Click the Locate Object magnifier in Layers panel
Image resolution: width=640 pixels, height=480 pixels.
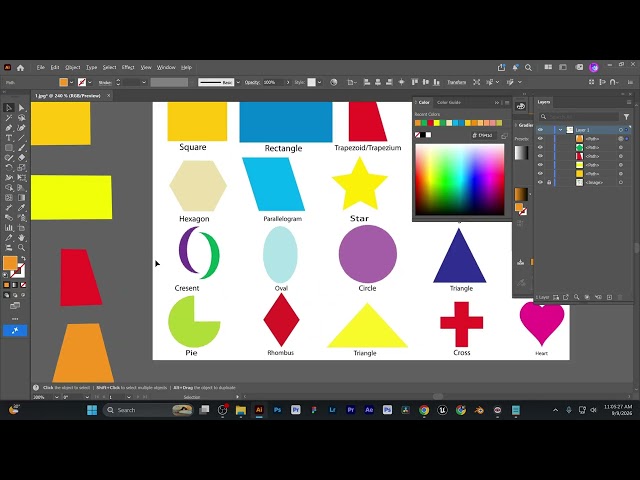(x=576, y=297)
